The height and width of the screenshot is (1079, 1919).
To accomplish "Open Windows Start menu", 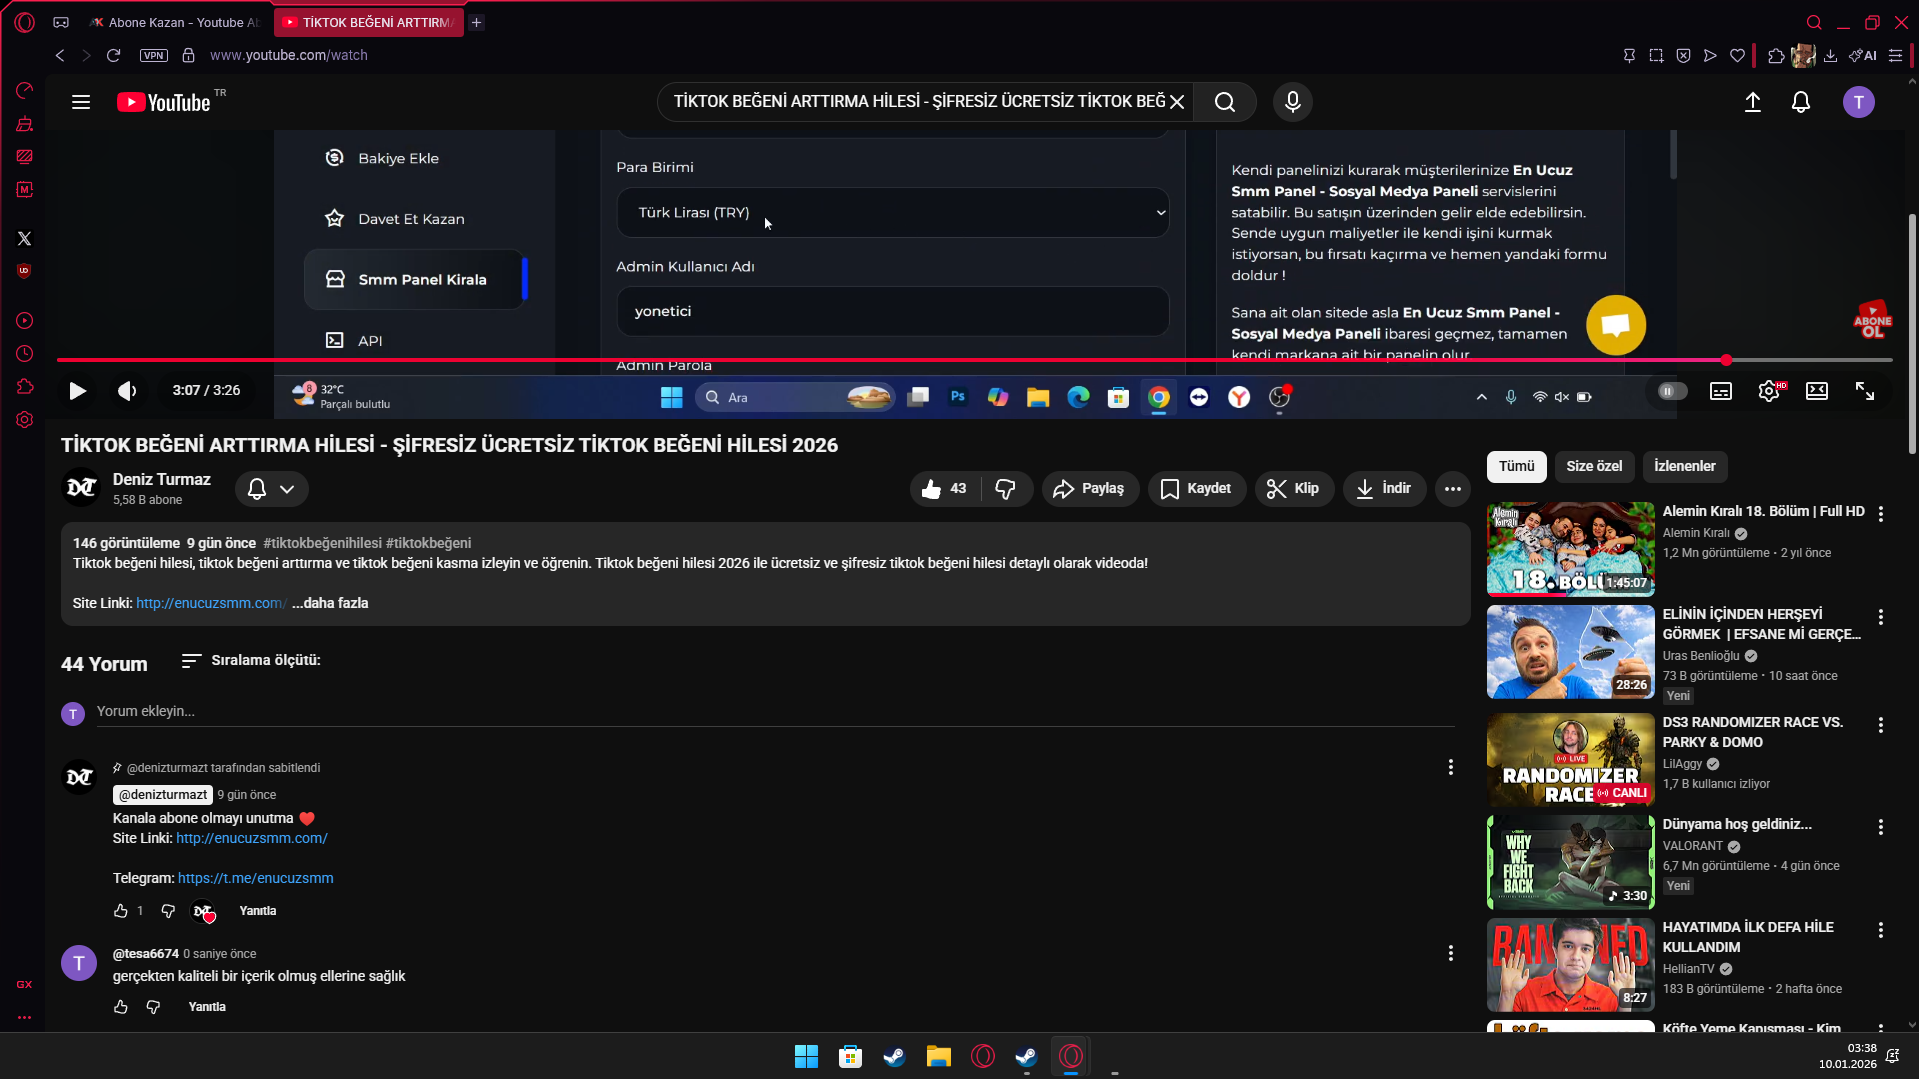I will click(806, 1056).
